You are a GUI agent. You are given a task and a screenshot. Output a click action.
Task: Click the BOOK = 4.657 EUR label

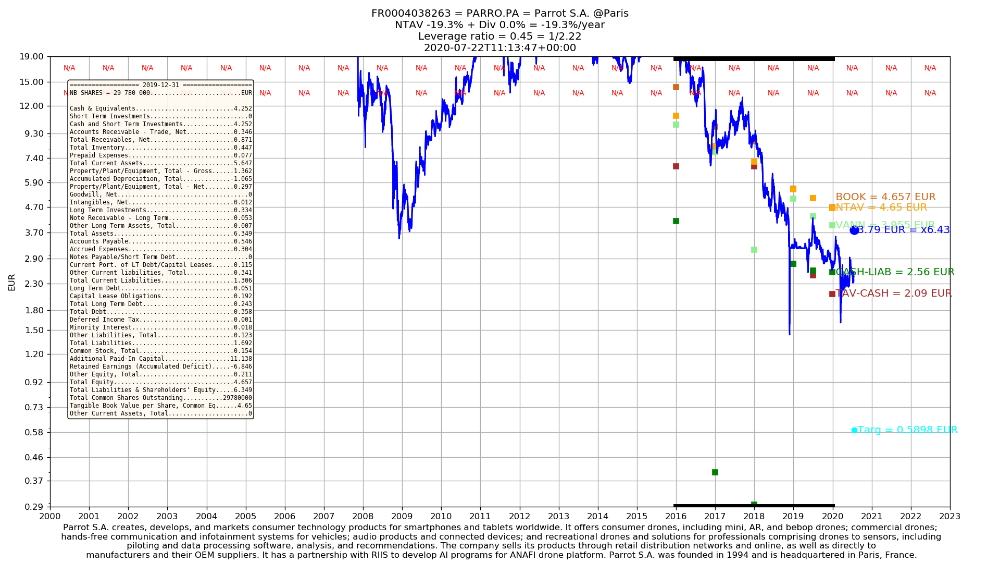click(885, 197)
